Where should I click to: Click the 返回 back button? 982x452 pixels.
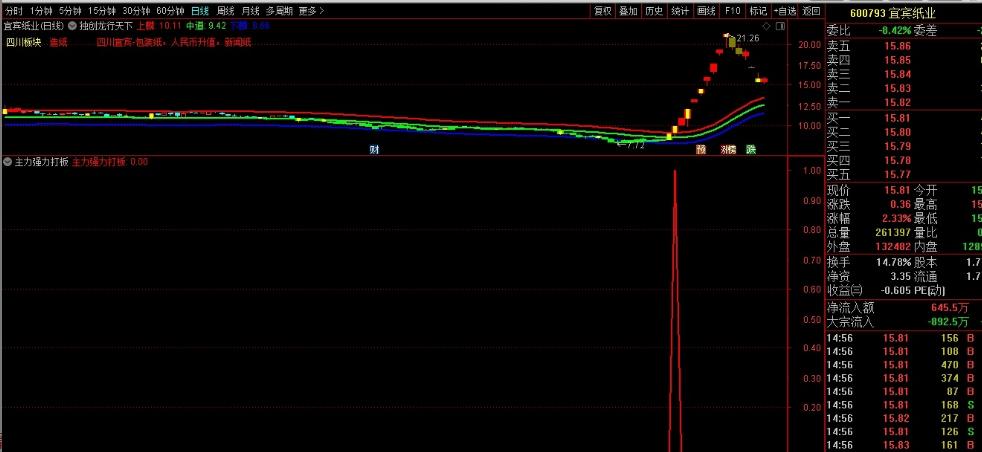pyautogui.click(x=810, y=11)
